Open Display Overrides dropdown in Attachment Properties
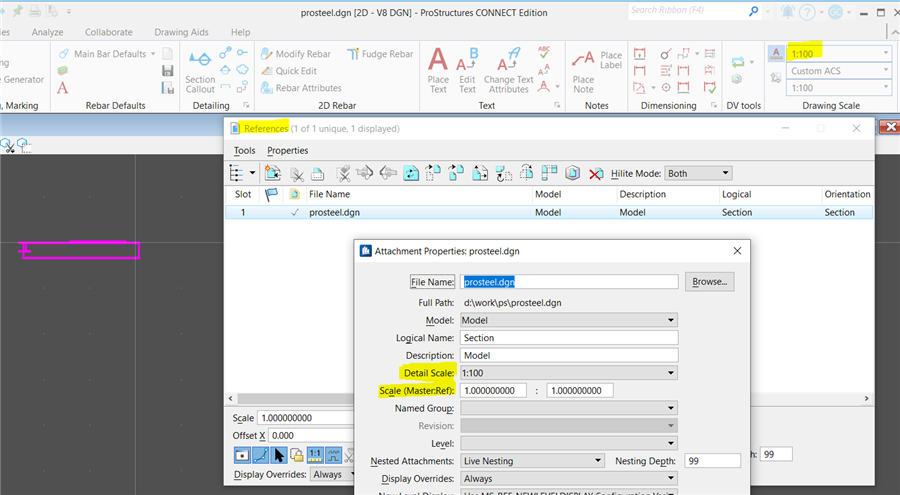 click(569, 479)
